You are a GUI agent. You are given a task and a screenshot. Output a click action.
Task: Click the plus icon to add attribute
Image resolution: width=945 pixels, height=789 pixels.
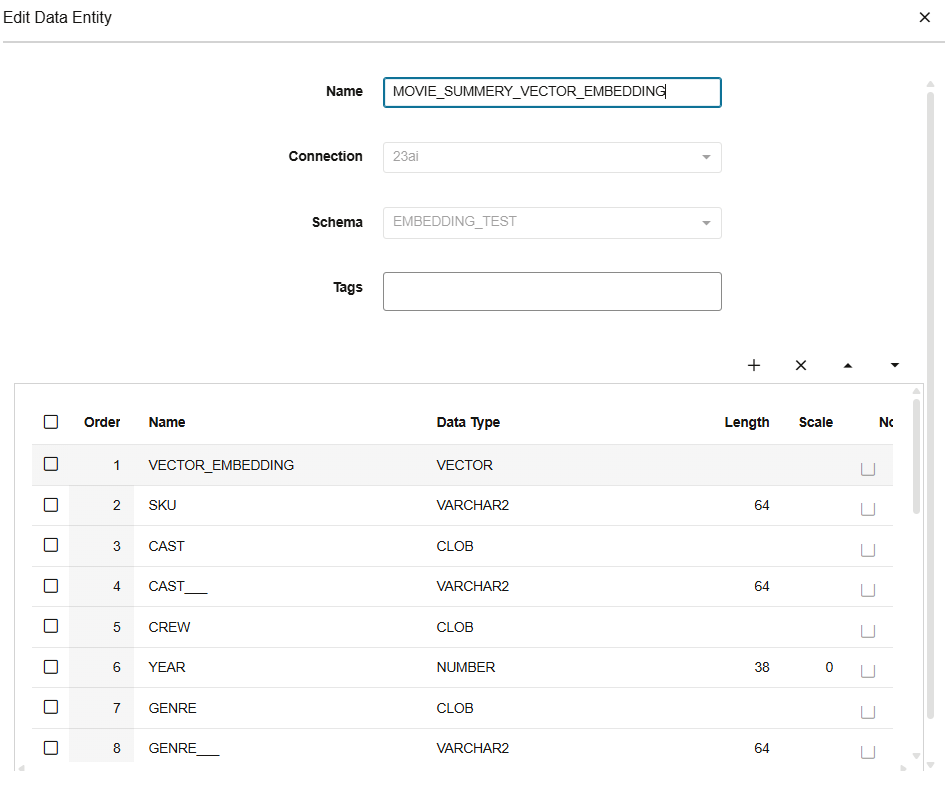point(754,366)
